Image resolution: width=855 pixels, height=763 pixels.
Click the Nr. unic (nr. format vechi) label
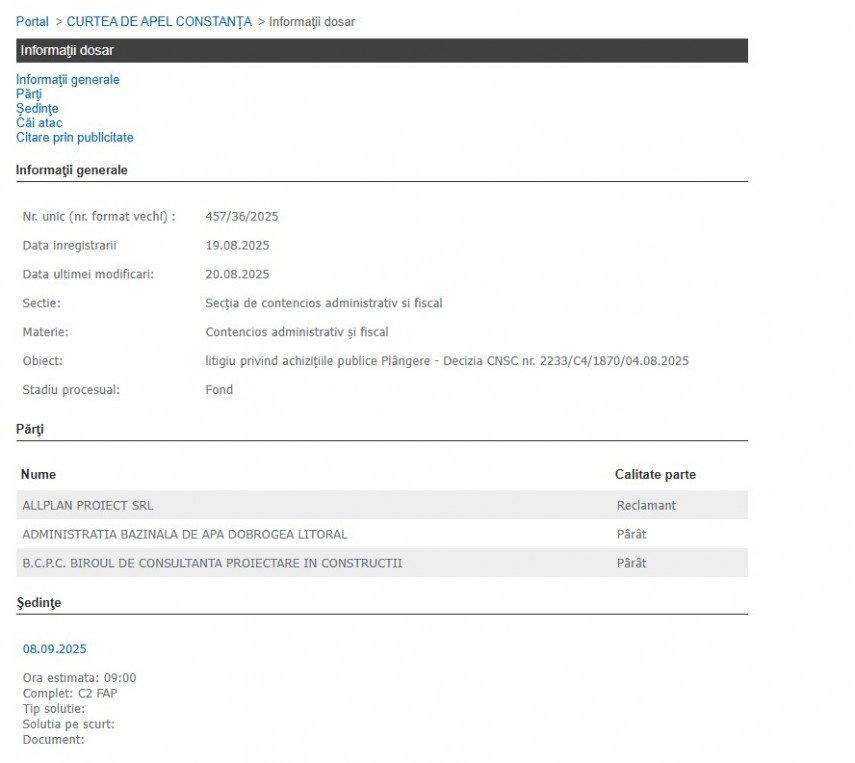[99, 217]
